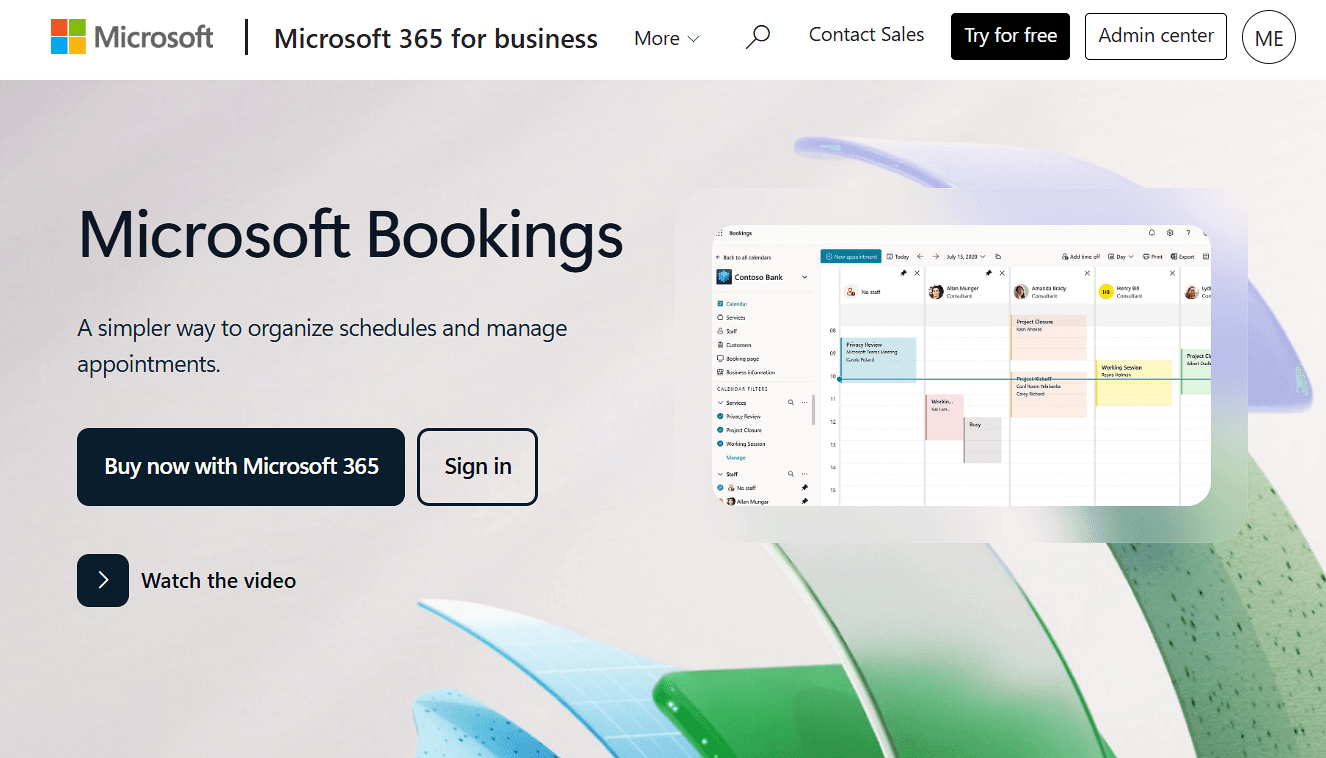Click the Try for free button
The width and height of the screenshot is (1326, 758).
1010,36
